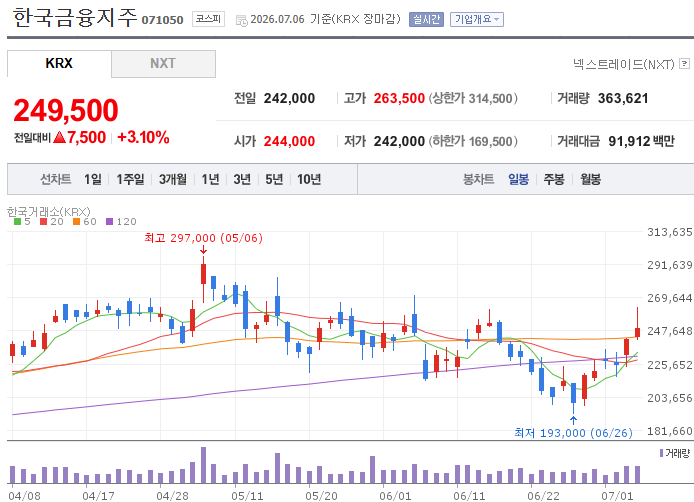
Task: Open the 기업개요 dropdown
Action: (477, 19)
